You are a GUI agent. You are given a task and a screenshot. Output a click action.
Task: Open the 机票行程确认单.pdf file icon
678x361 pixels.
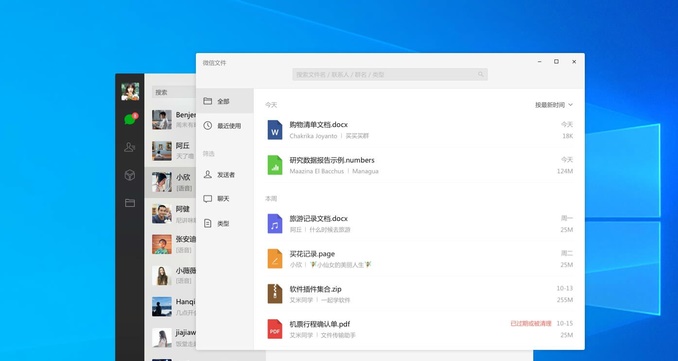(275, 329)
